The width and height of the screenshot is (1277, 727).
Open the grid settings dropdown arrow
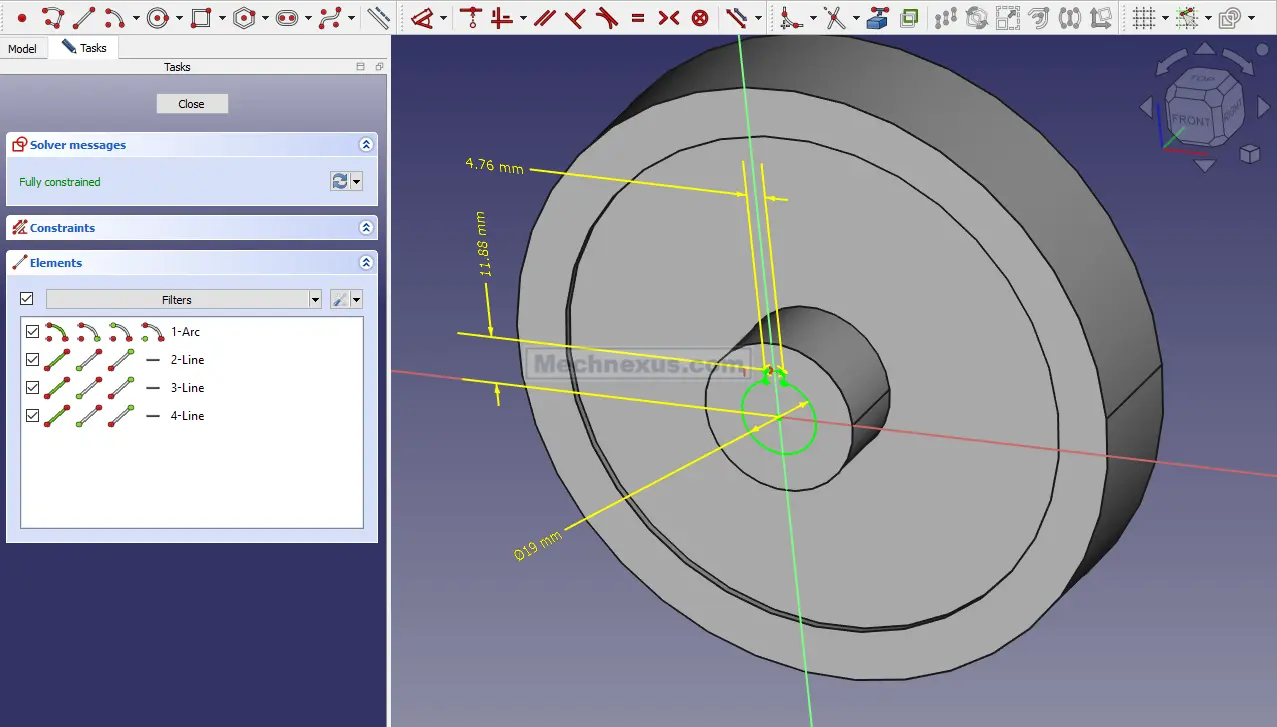click(1164, 18)
